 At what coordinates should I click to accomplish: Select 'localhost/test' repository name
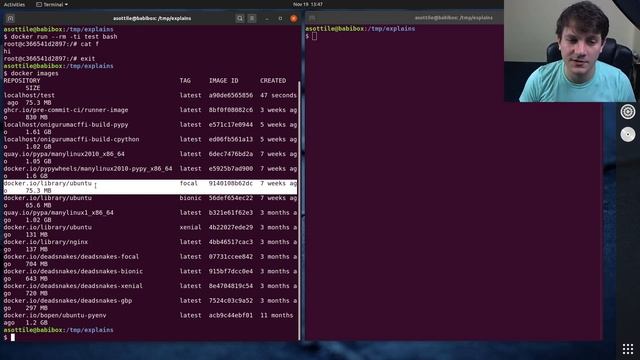(x=29, y=96)
